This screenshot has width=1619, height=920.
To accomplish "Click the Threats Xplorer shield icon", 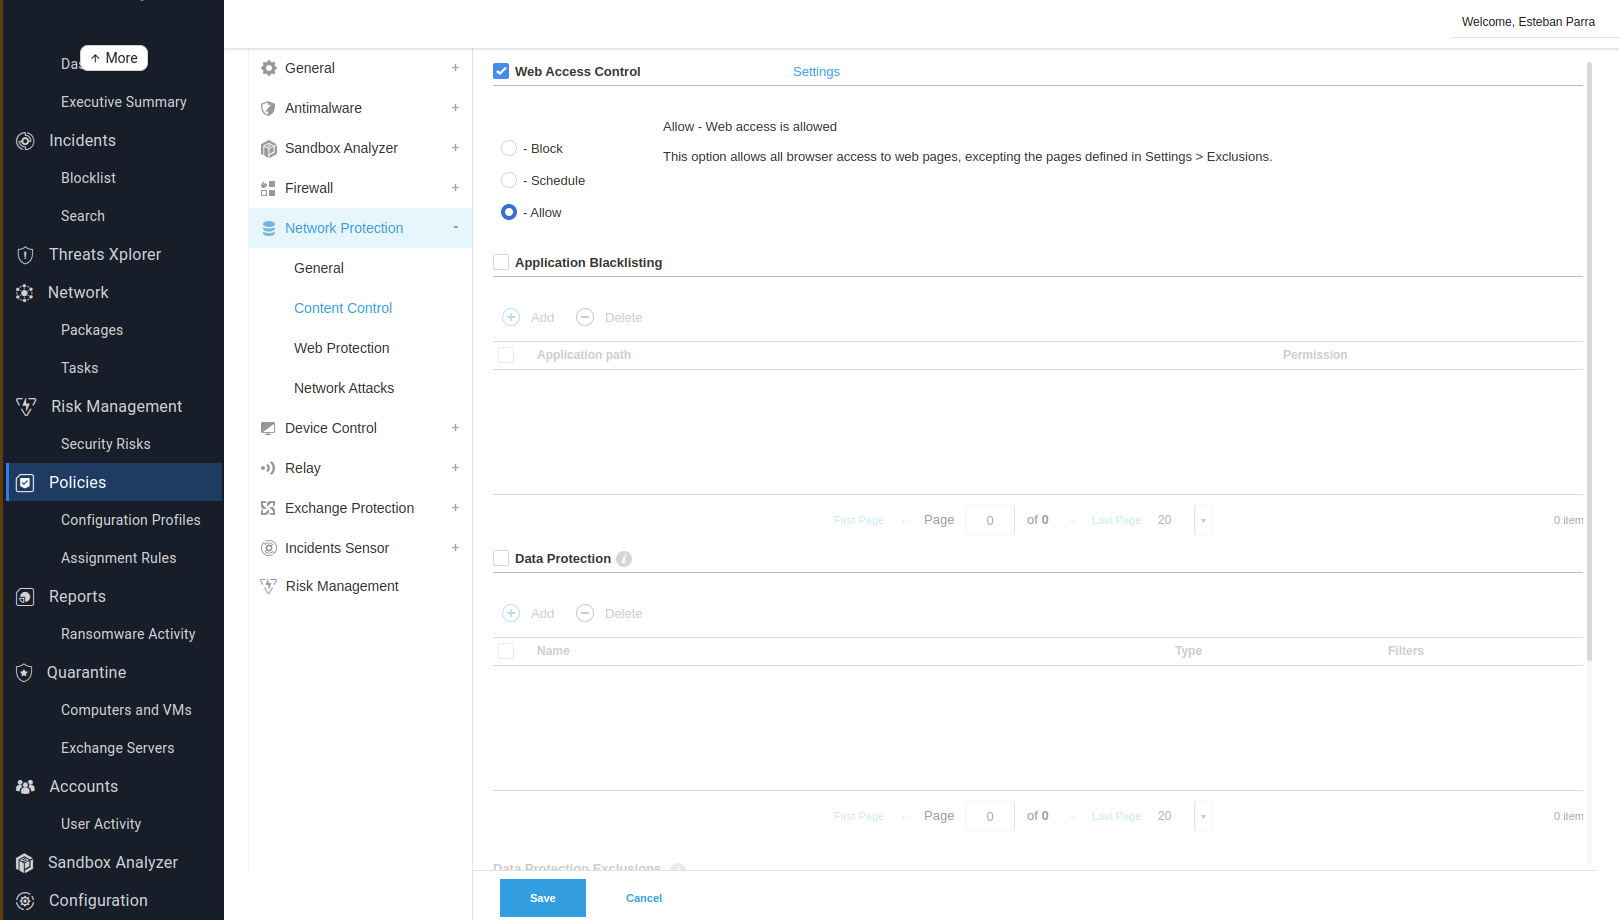I will point(25,255).
